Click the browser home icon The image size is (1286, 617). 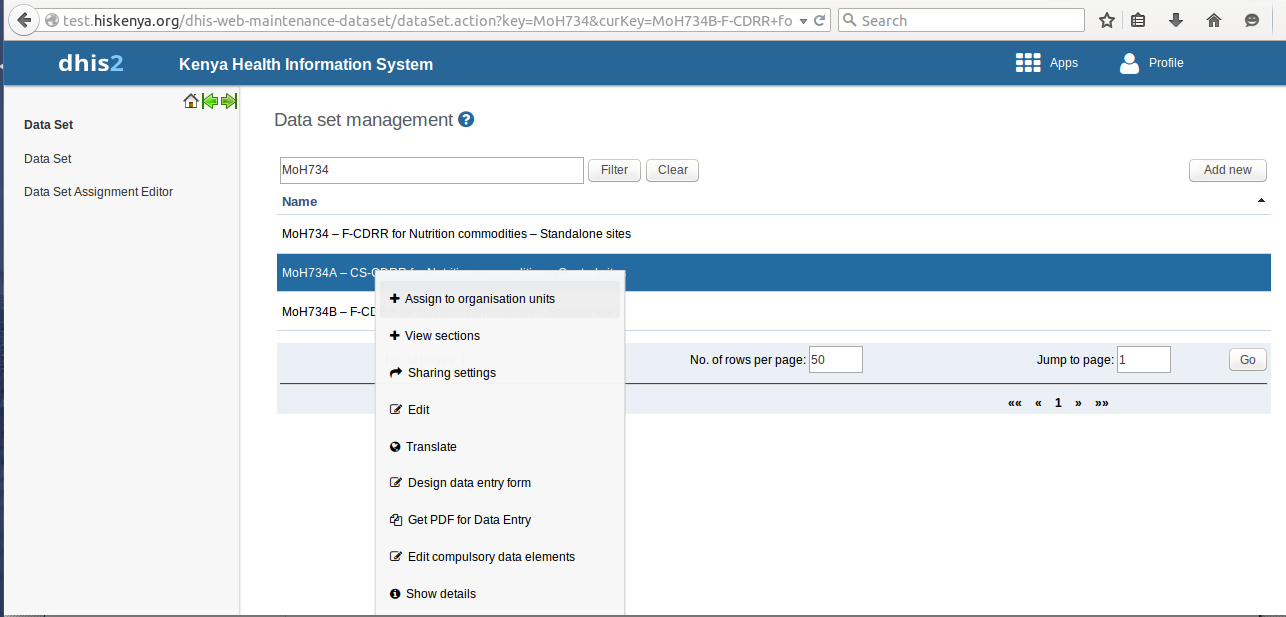tap(1214, 20)
